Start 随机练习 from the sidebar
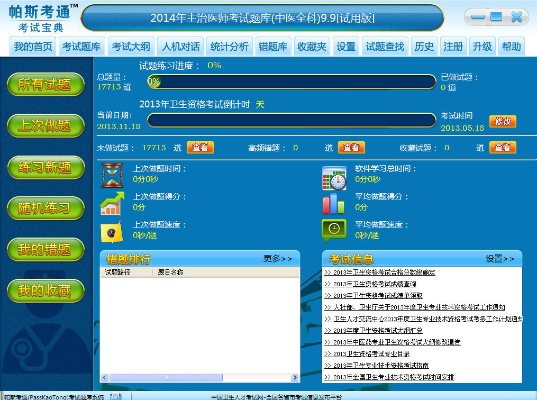 coord(46,208)
